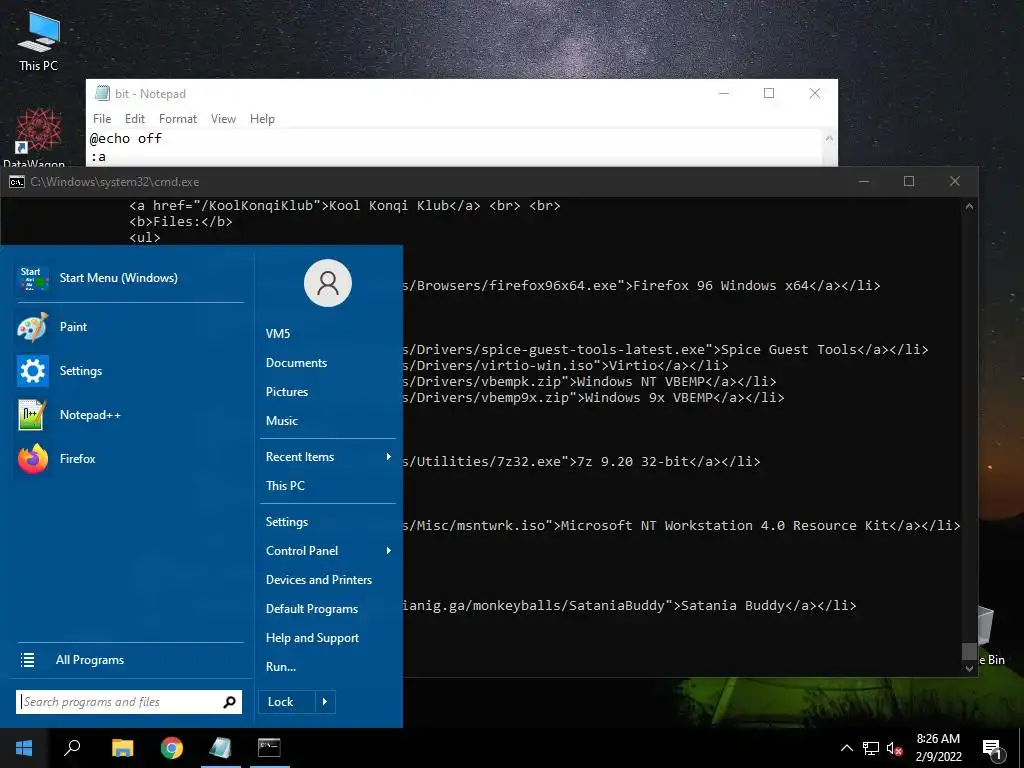The height and width of the screenshot is (768, 1024).
Task: Open Control Panel in the start menu
Action: 328,551
